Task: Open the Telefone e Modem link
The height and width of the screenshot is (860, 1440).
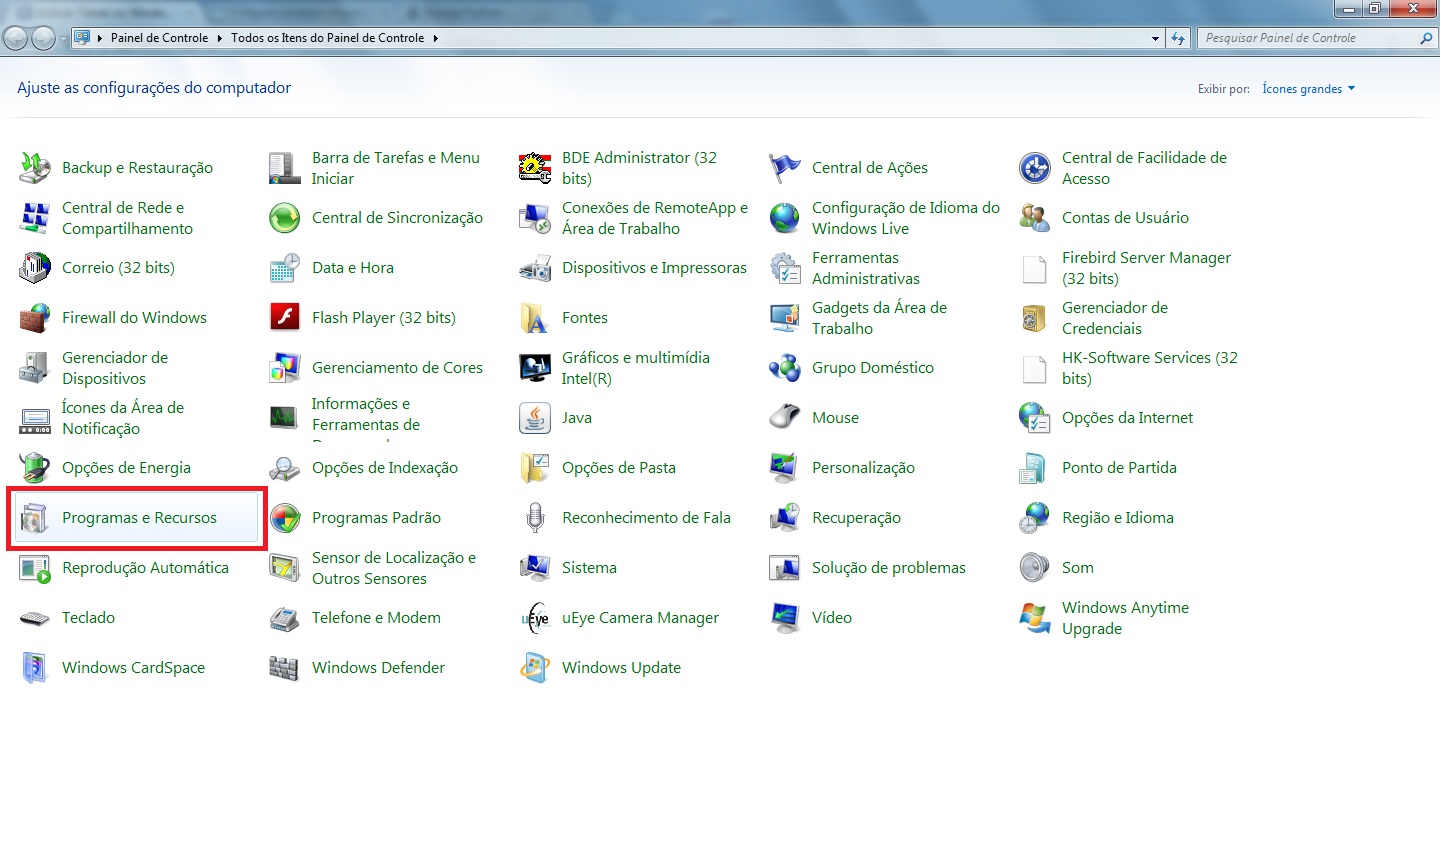Action: click(x=376, y=618)
